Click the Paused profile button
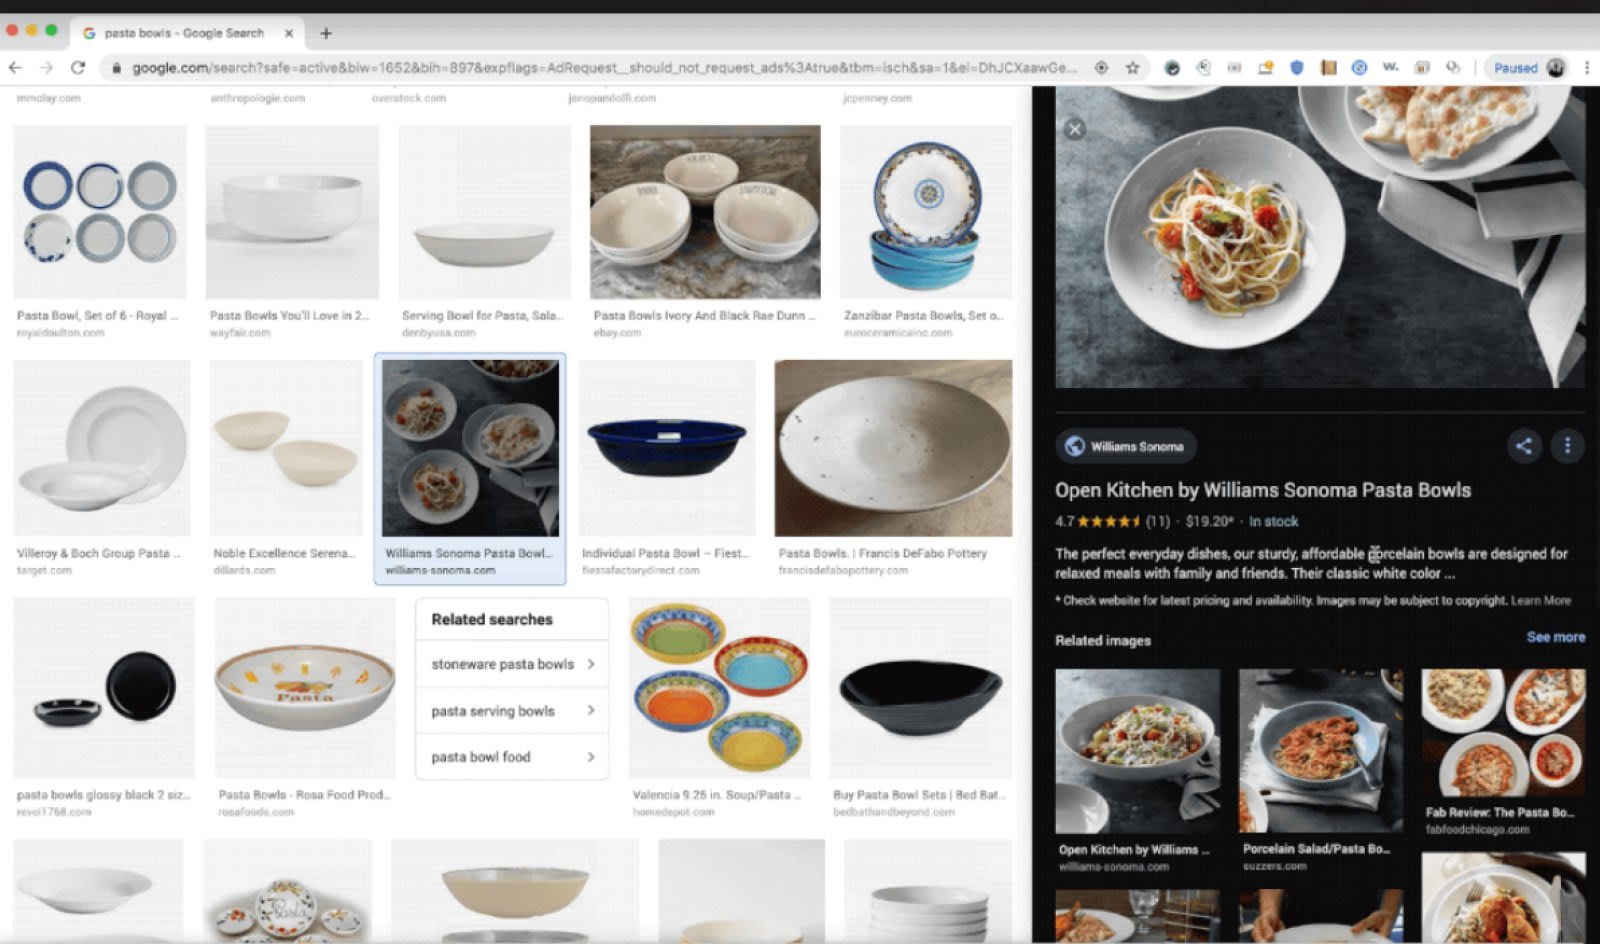 coord(1528,67)
